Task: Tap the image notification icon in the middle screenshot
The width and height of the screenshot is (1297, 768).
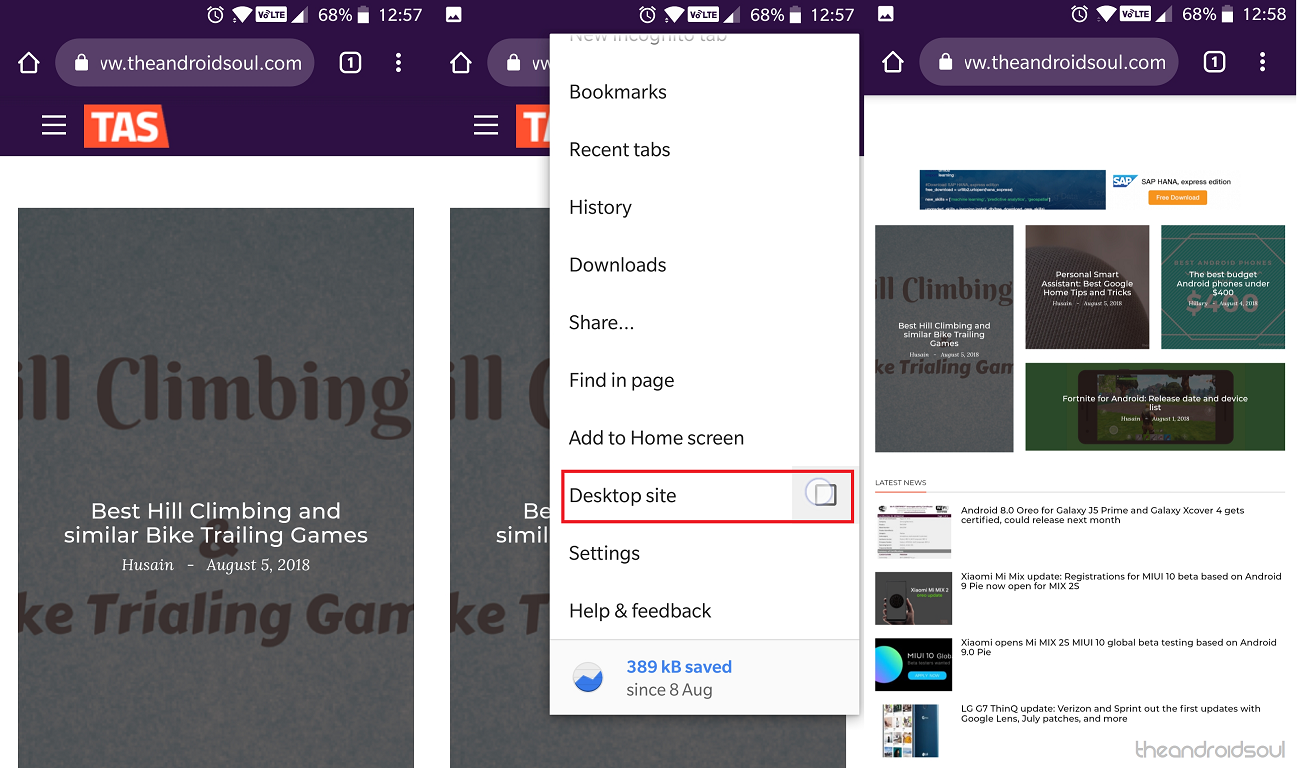Action: pos(453,15)
